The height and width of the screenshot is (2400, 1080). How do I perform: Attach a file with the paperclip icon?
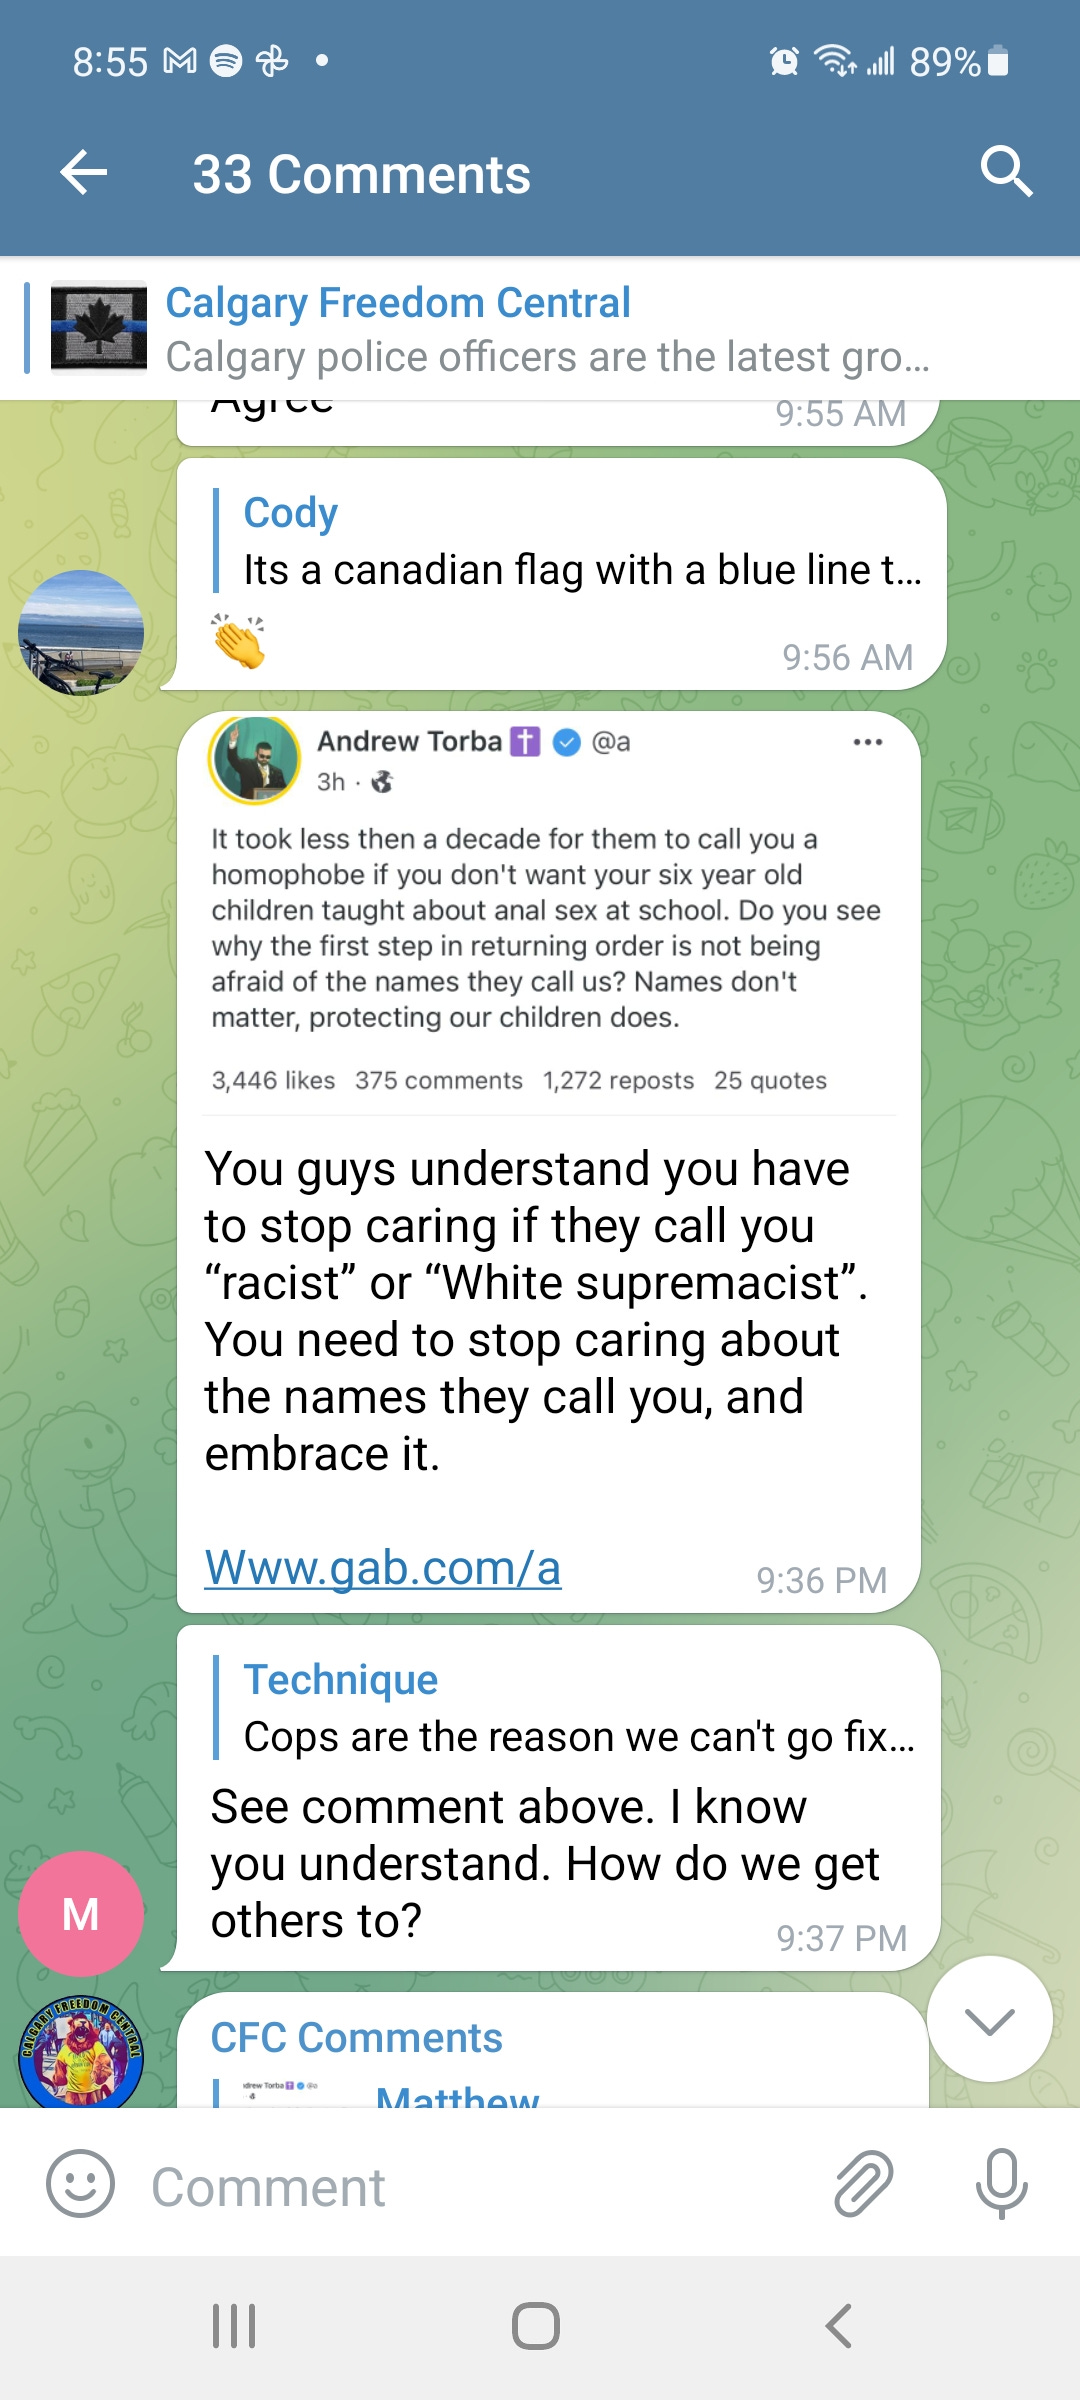pyautogui.click(x=863, y=2185)
